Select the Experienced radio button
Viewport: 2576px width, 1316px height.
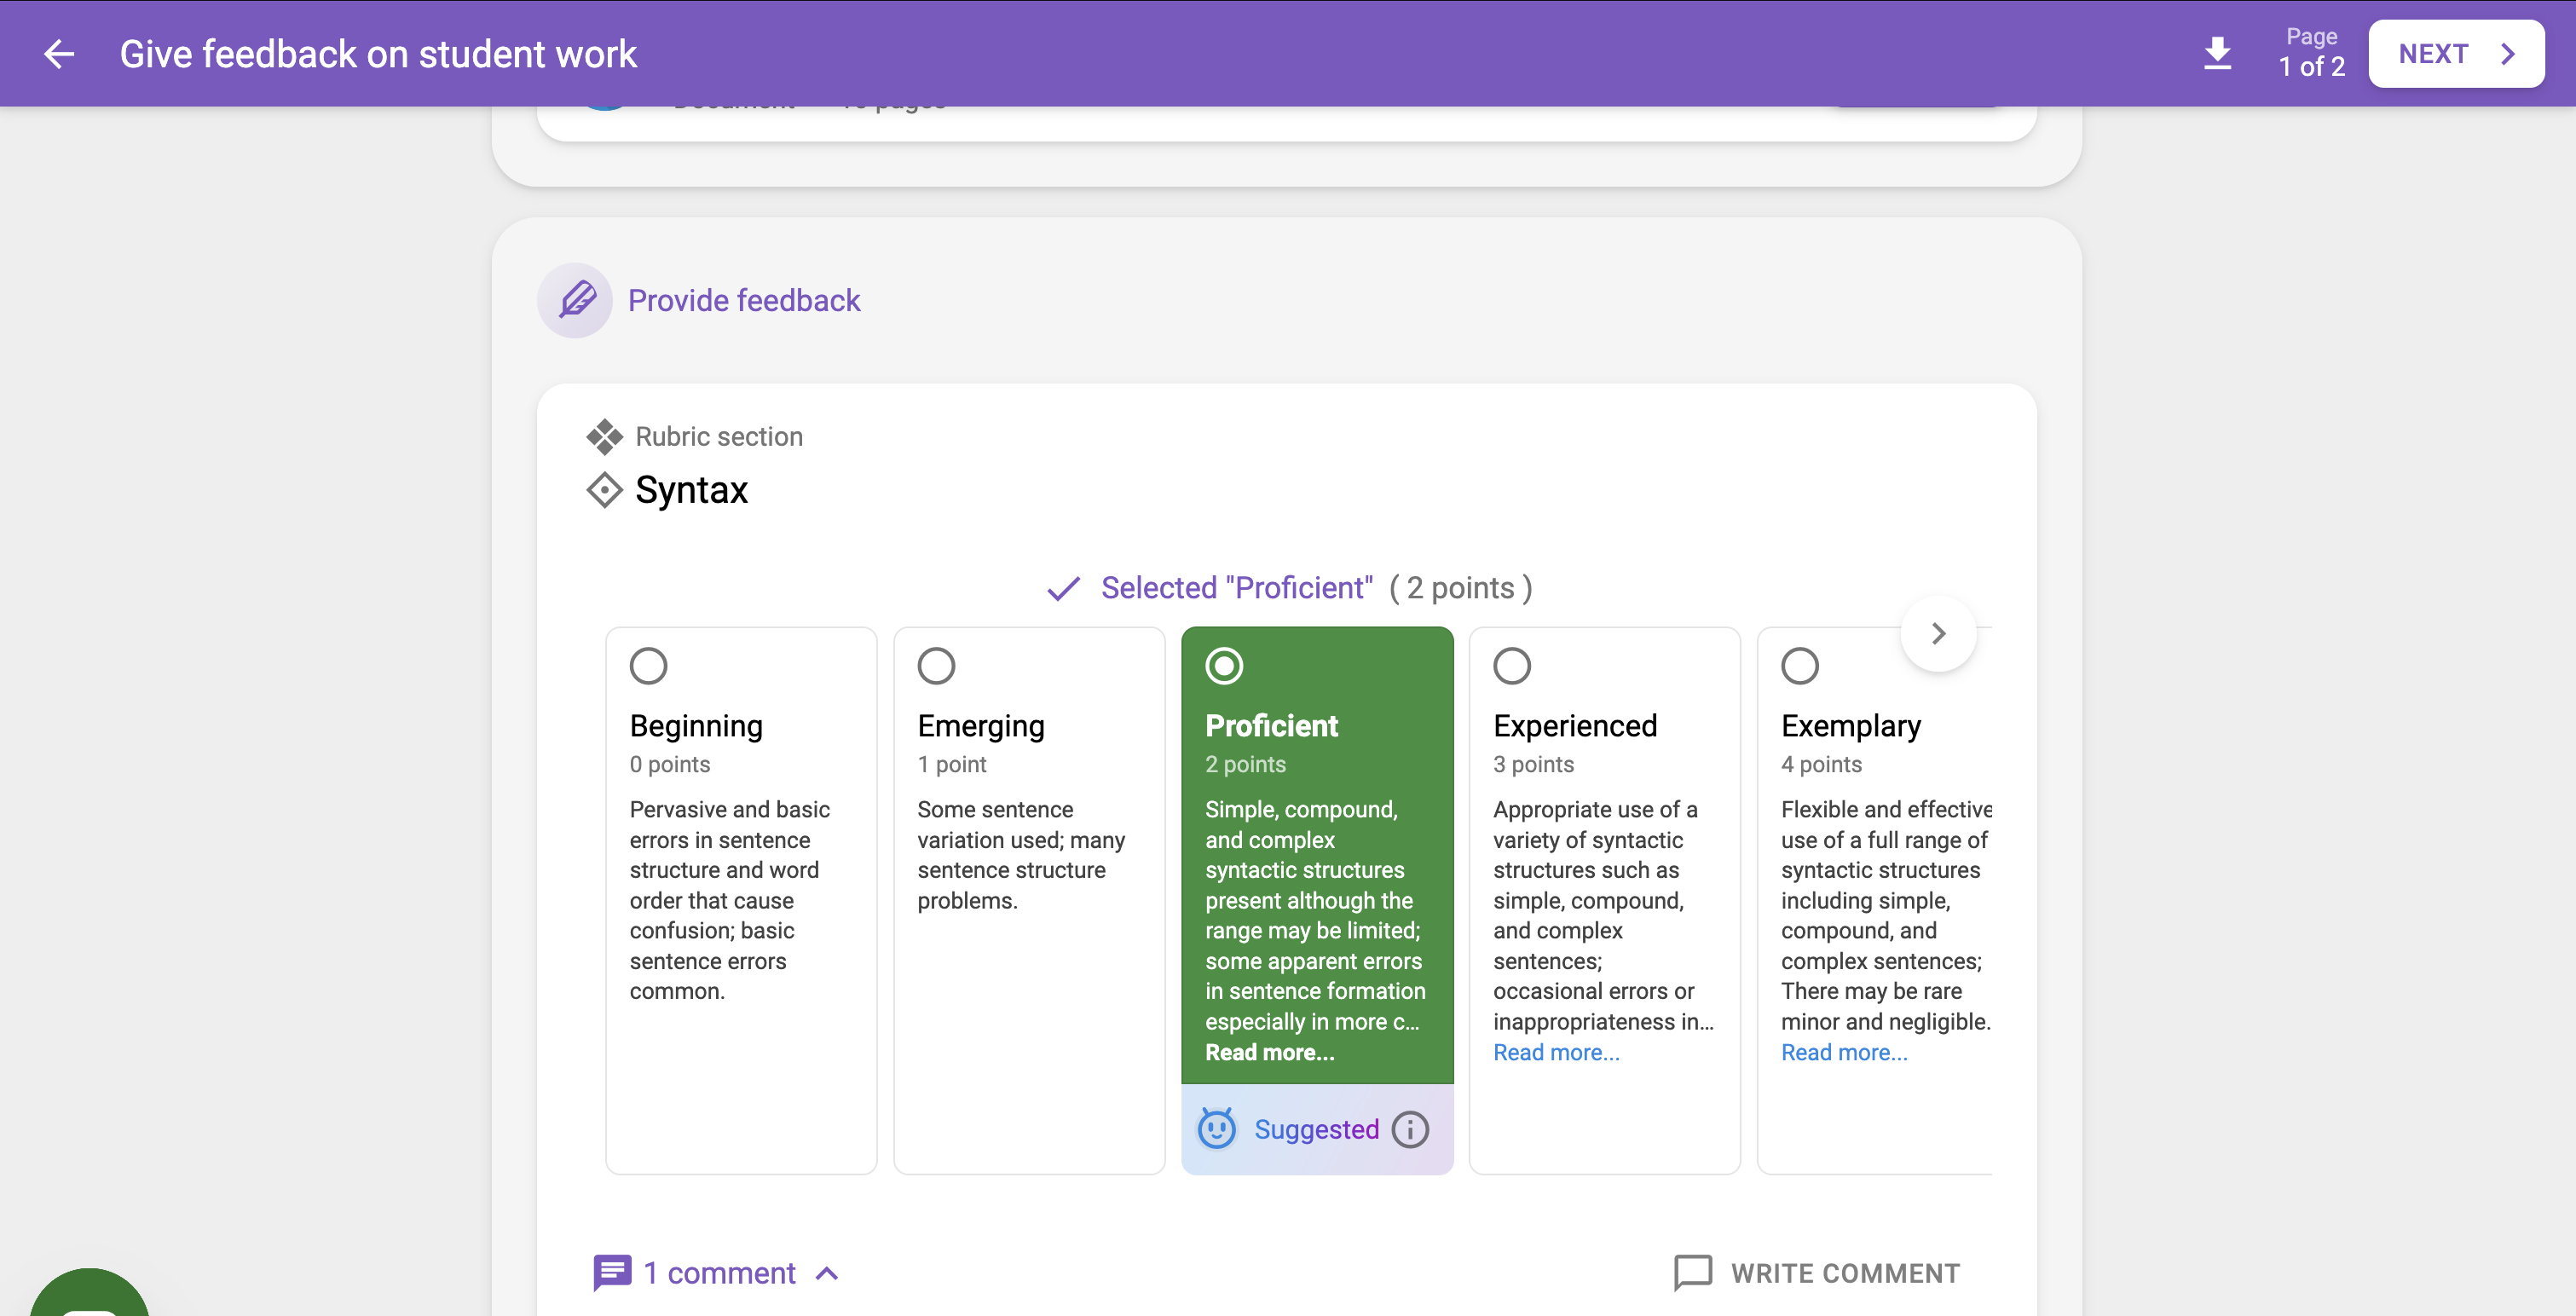point(1511,666)
